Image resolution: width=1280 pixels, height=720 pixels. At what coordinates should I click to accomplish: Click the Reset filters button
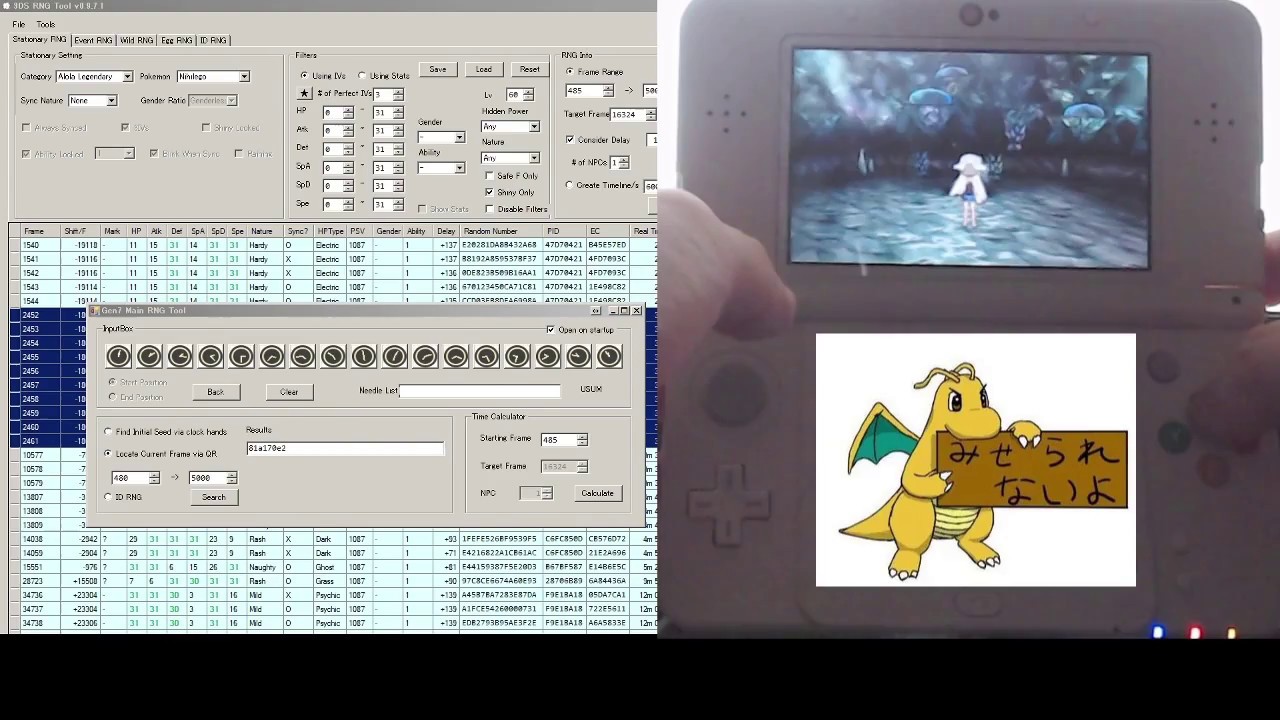pyautogui.click(x=530, y=69)
